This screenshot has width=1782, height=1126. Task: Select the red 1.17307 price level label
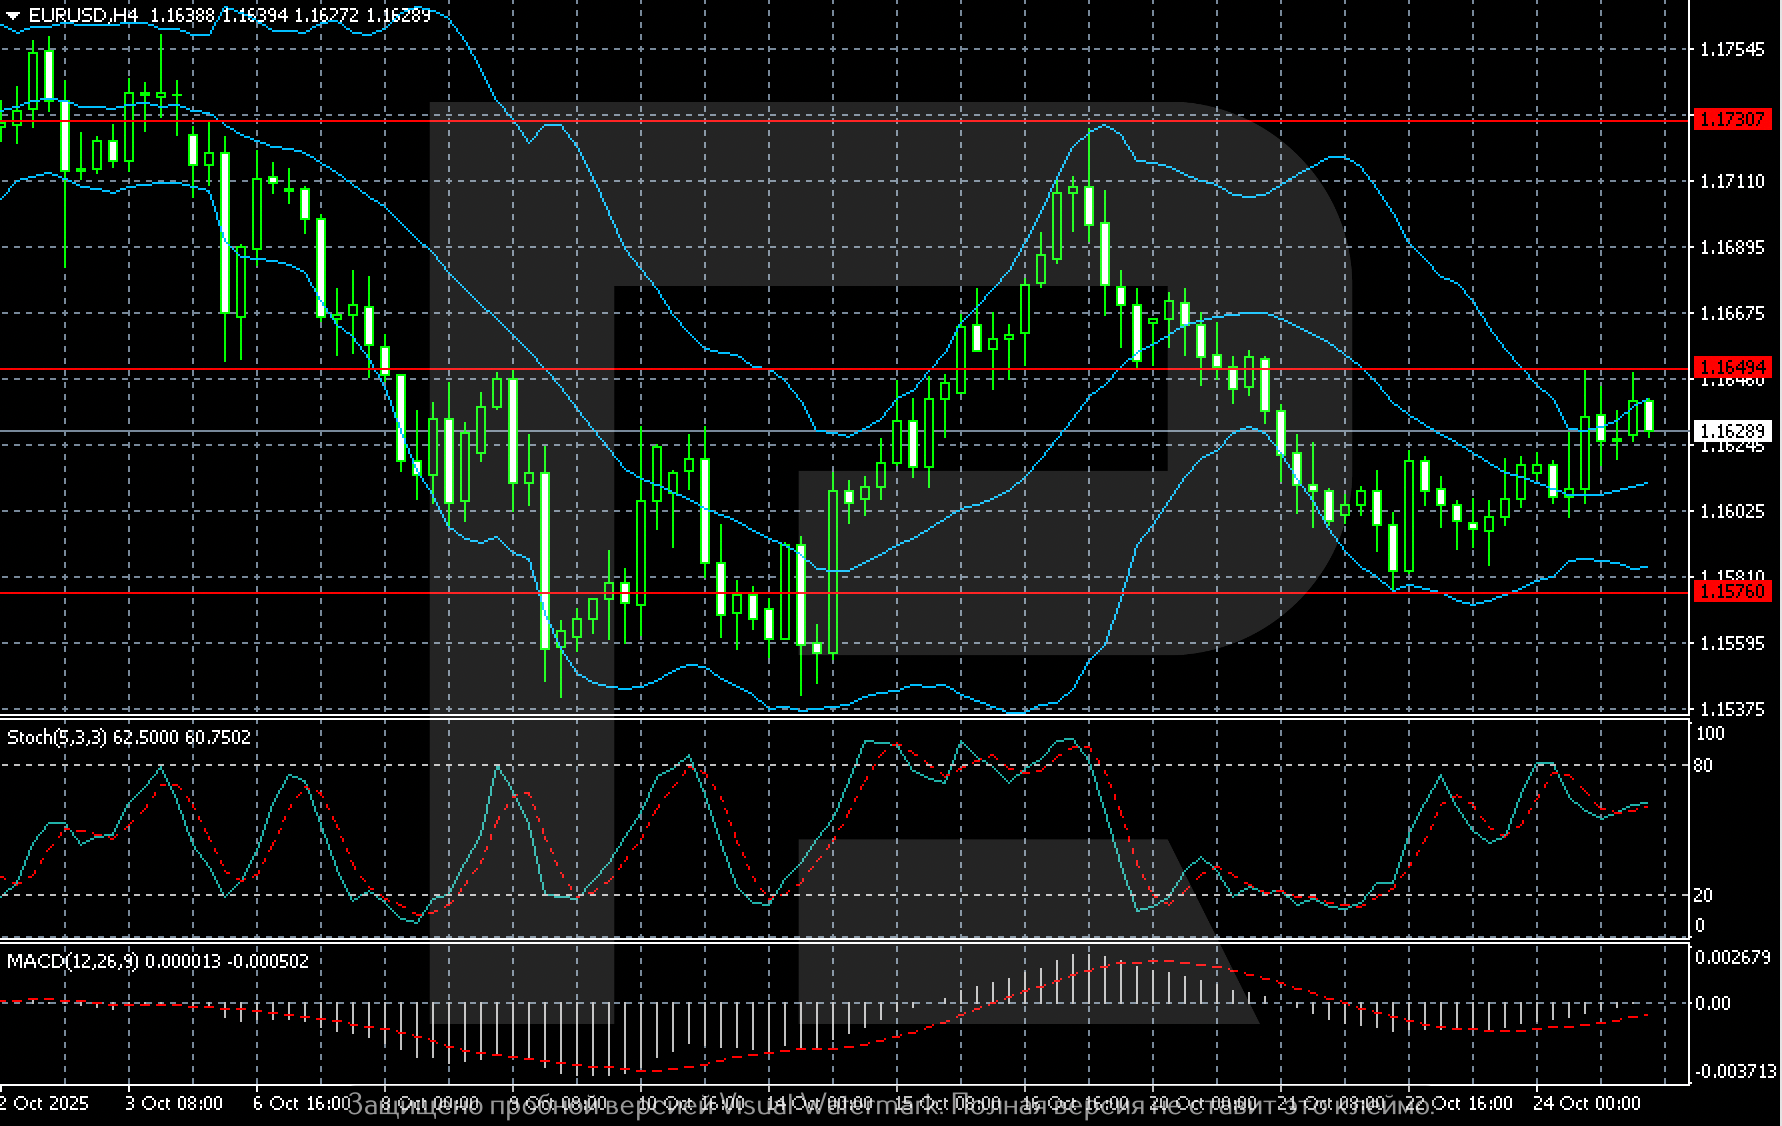(x=1730, y=120)
